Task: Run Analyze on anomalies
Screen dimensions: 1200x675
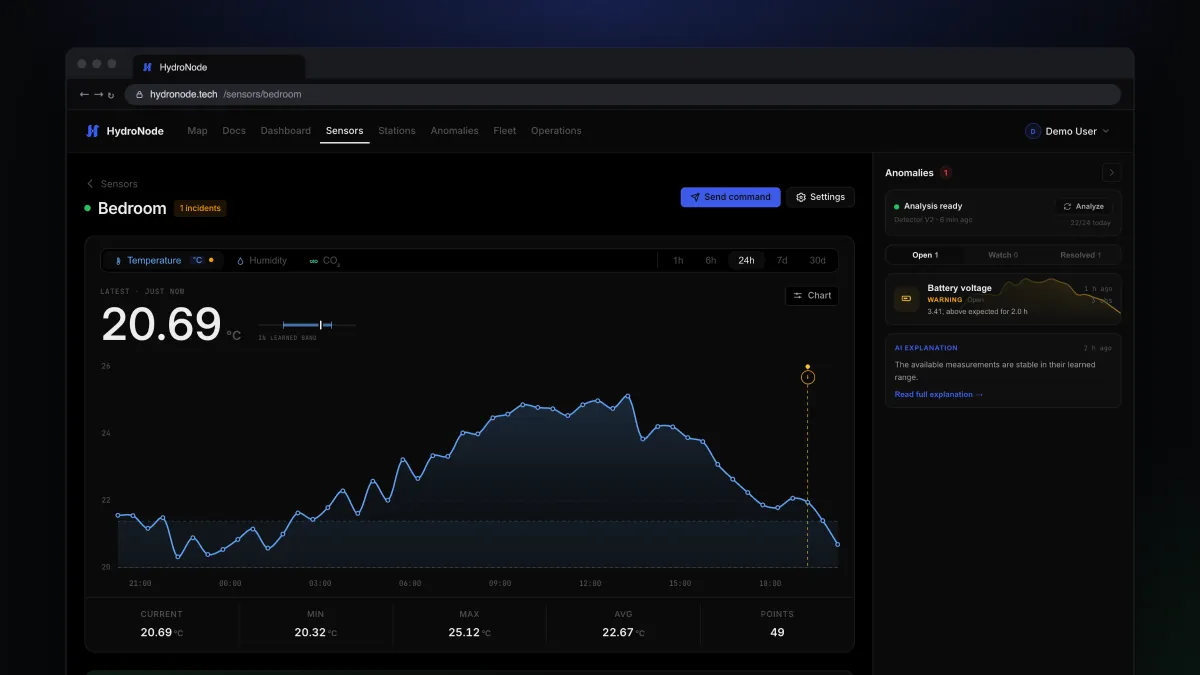Action: click(1084, 206)
